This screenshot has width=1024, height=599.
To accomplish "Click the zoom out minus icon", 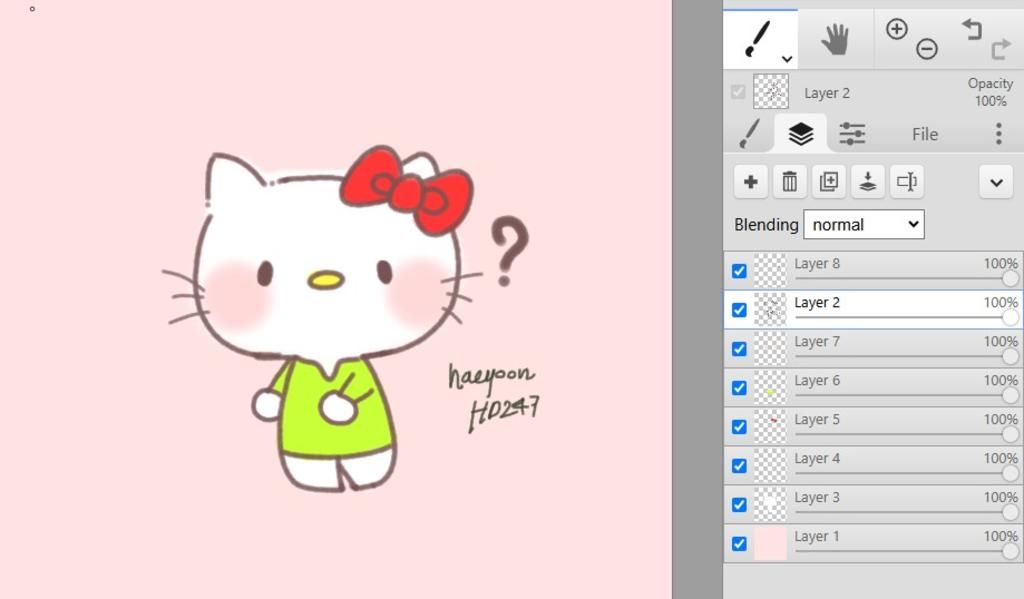I will 927,49.
